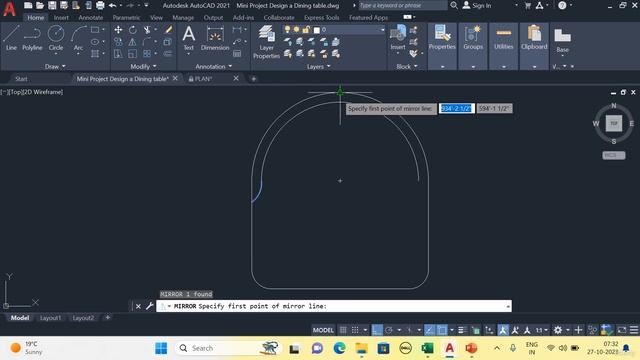Select the Circle tool
The width and height of the screenshot is (640, 360).
(56, 38)
